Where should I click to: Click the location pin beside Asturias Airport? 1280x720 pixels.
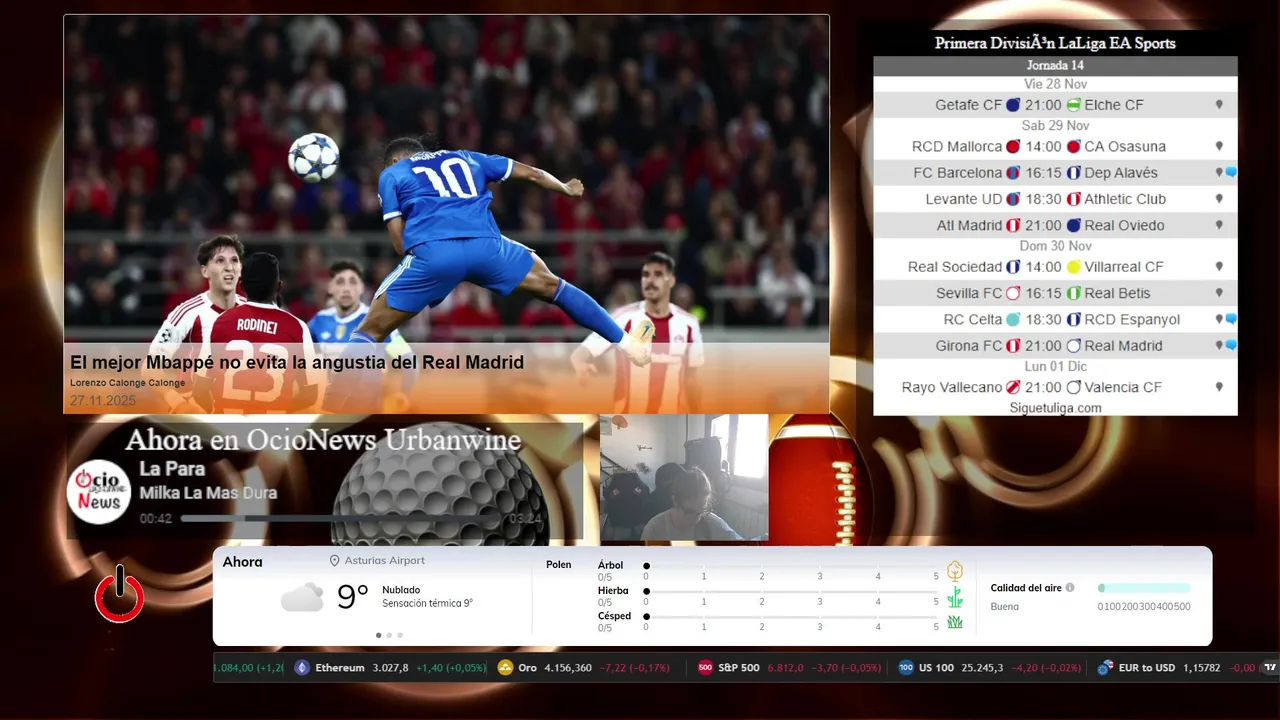(335, 561)
